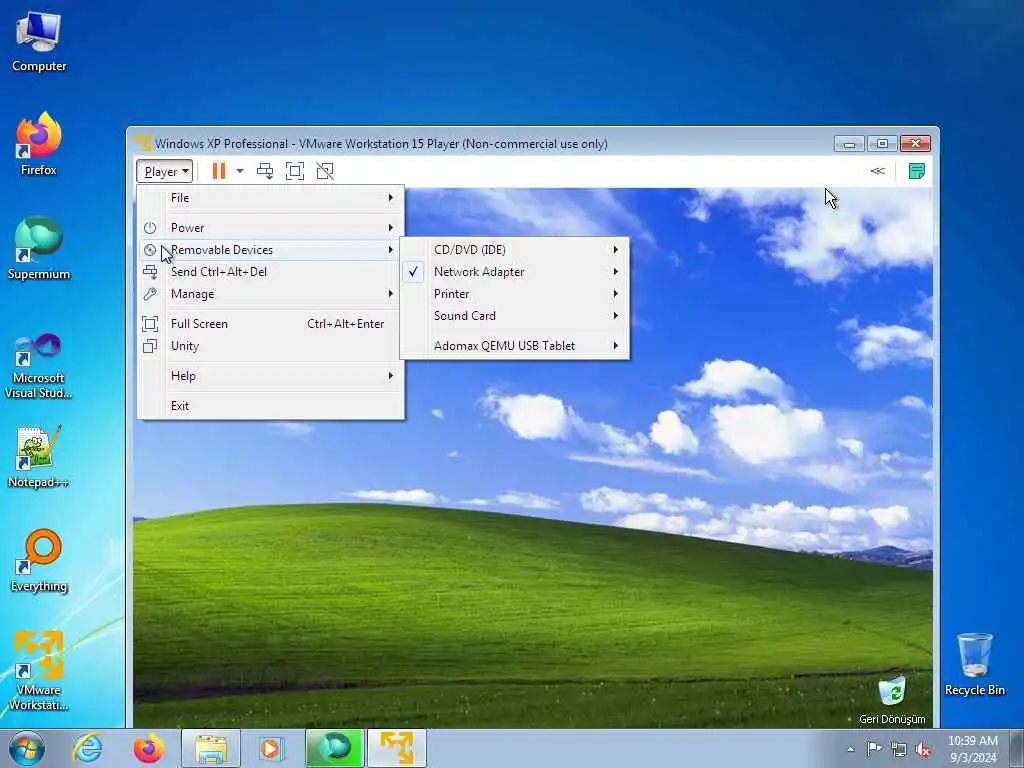Open the File submenu
This screenshot has height=768, width=1024.
[x=271, y=198]
